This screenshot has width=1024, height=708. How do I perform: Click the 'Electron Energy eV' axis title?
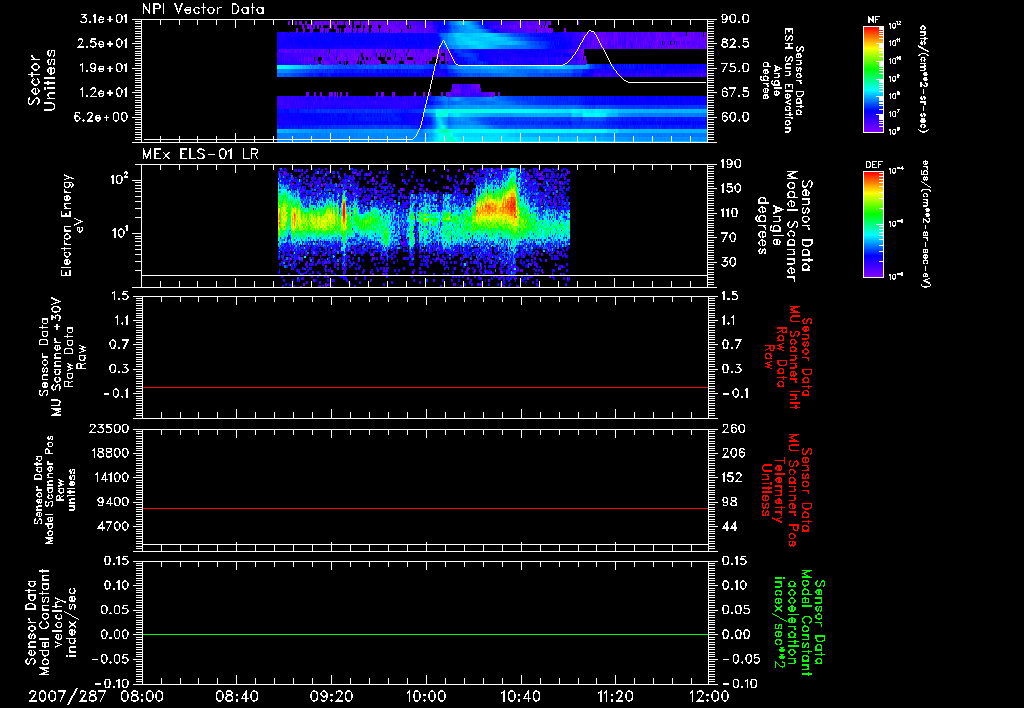coord(72,225)
